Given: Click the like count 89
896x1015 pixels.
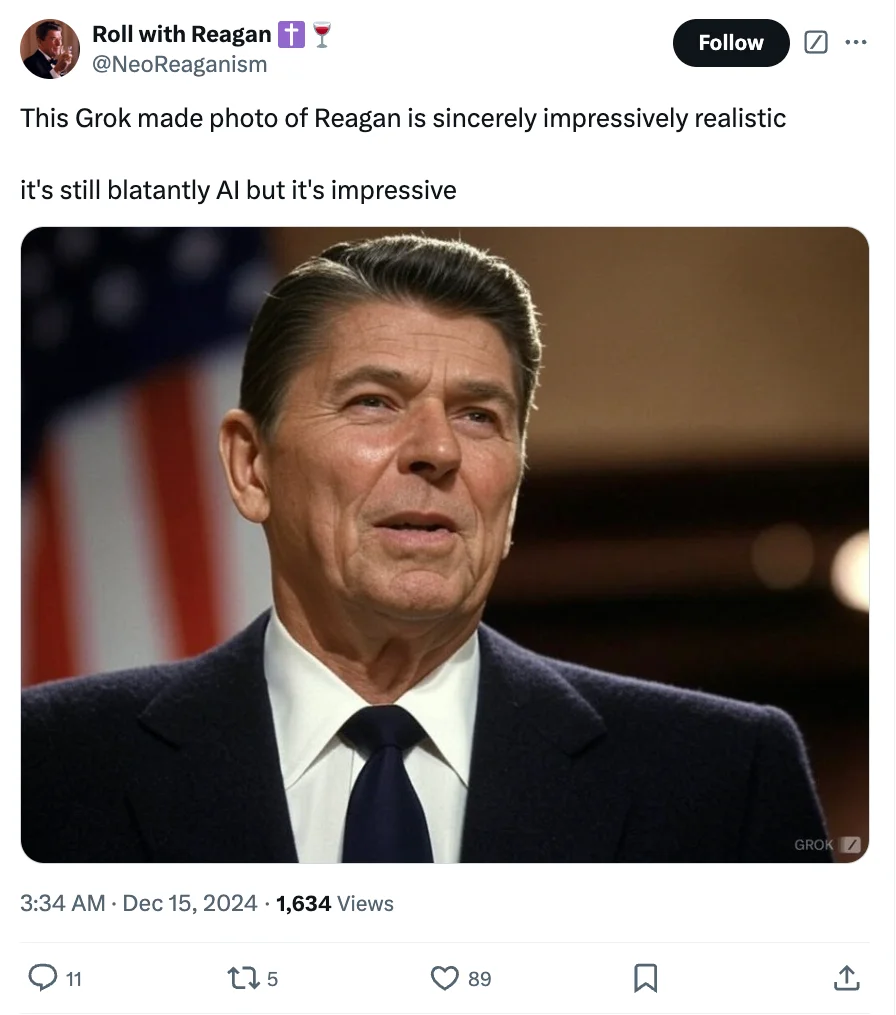Looking at the screenshot, I should pyautogui.click(x=480, y=978).
